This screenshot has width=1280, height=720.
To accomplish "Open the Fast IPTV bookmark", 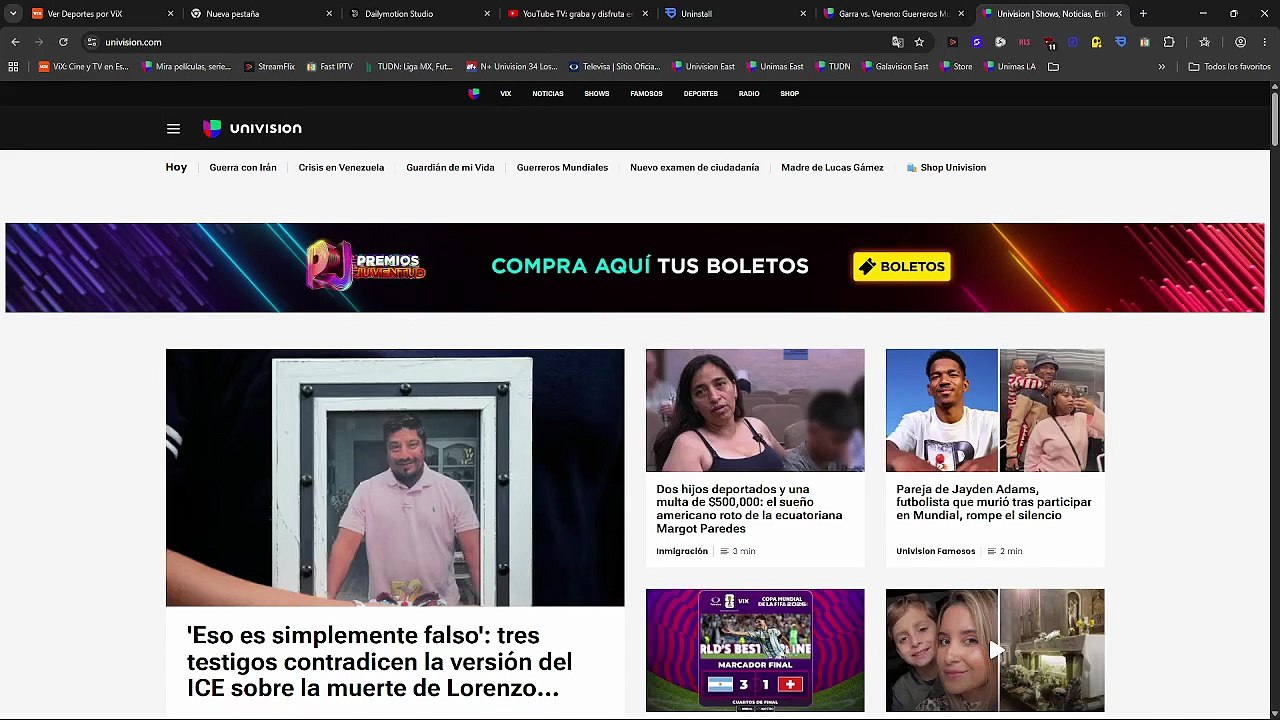I will coord(330,66).
